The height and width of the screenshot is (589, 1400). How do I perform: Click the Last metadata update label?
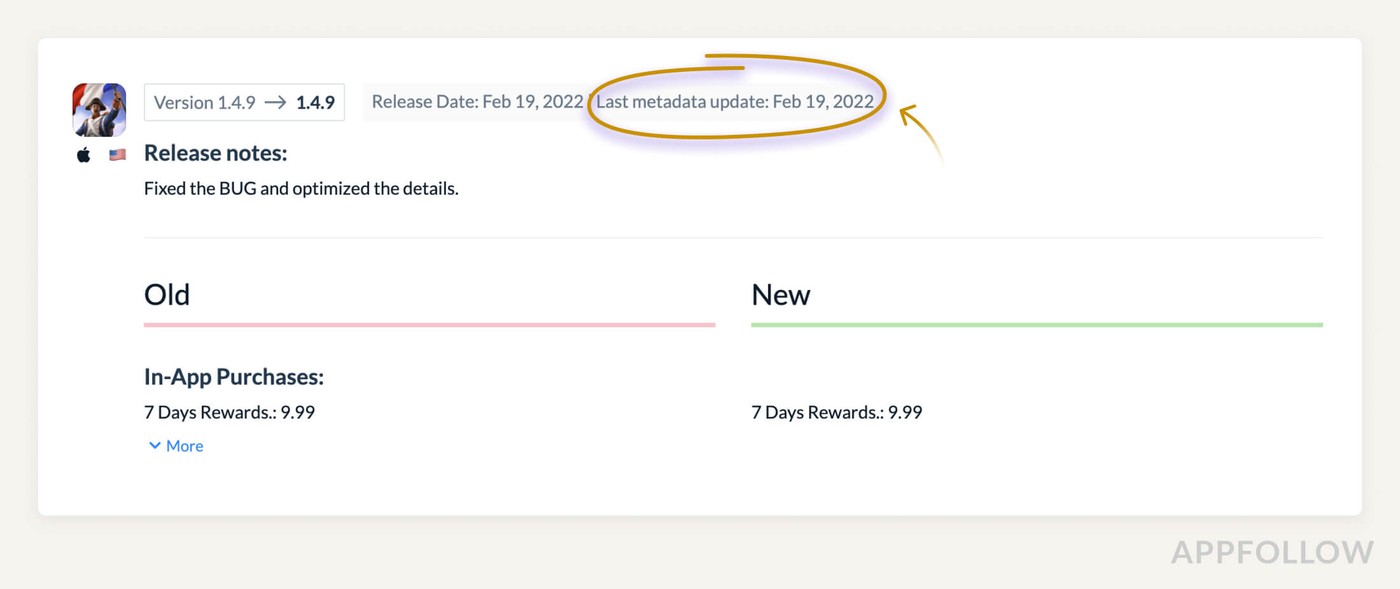tap(734, 101)
